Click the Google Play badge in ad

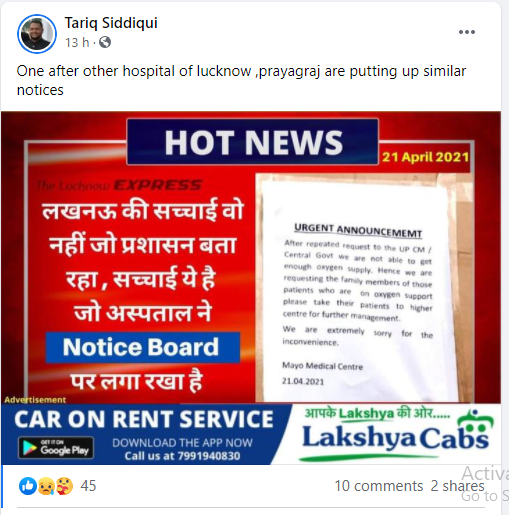coord(56,447)
